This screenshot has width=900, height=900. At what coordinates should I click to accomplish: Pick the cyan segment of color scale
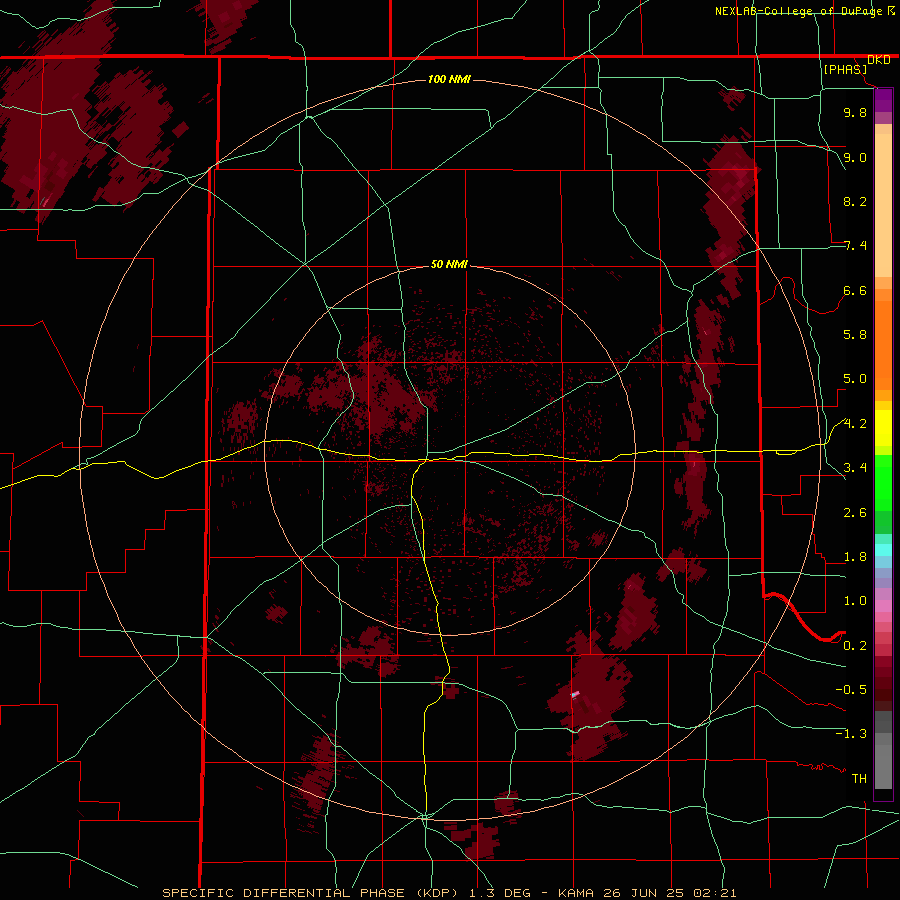pos(883,550)
